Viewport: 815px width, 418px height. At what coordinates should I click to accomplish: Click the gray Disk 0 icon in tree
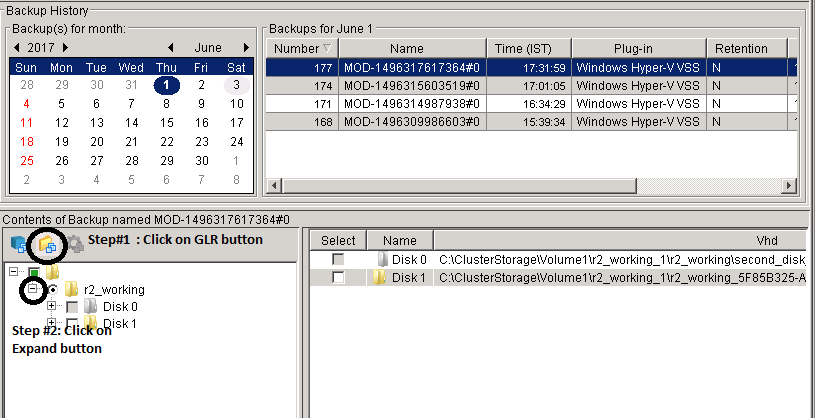90,307
